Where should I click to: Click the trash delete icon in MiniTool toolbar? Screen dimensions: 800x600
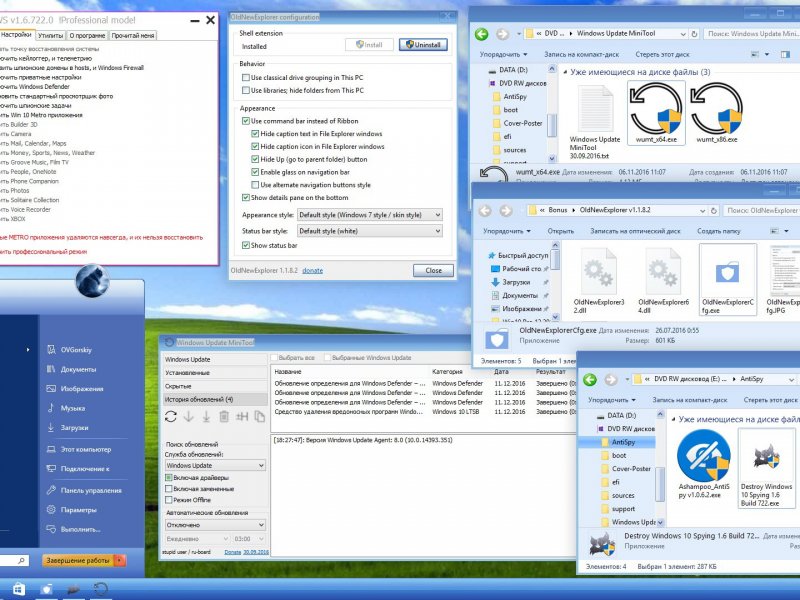point(224,416)
